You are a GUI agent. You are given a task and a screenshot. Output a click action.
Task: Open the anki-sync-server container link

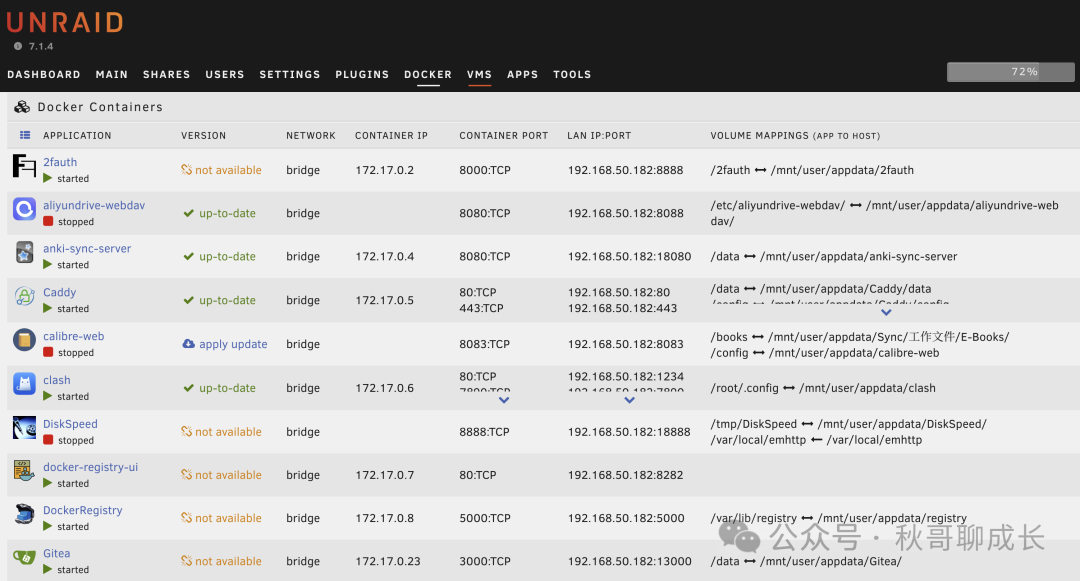(x=87, y=249)
